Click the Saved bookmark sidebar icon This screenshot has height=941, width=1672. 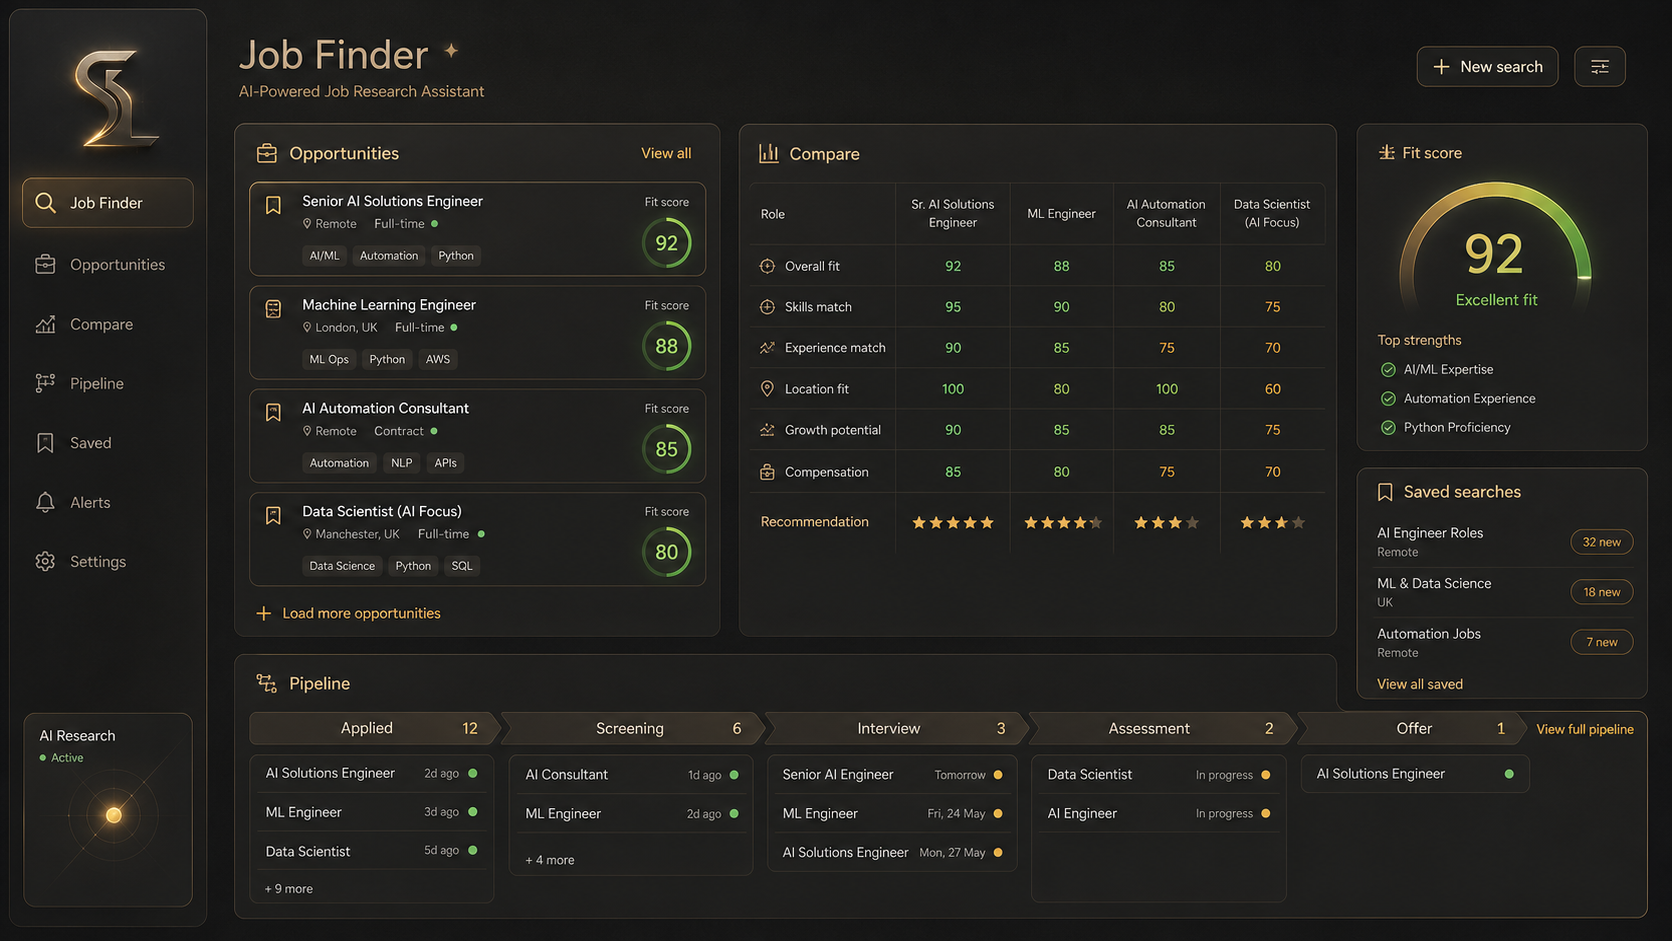click(45, 443)
